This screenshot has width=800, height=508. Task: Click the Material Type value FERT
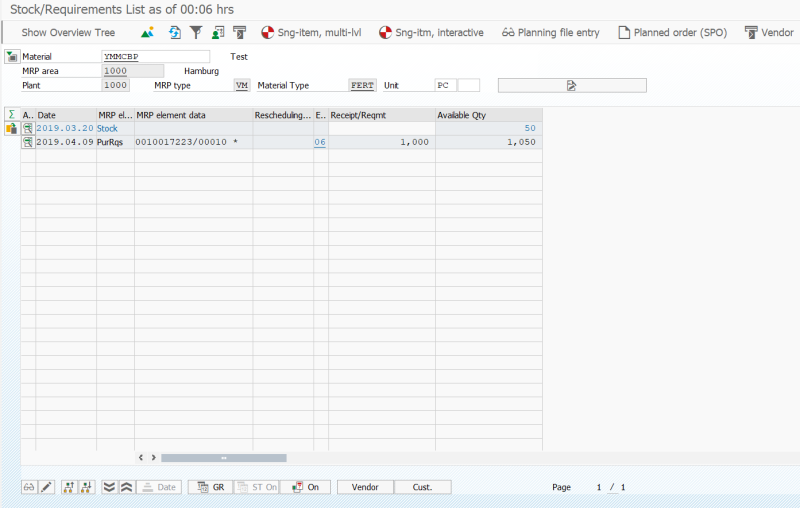[362, 85]
